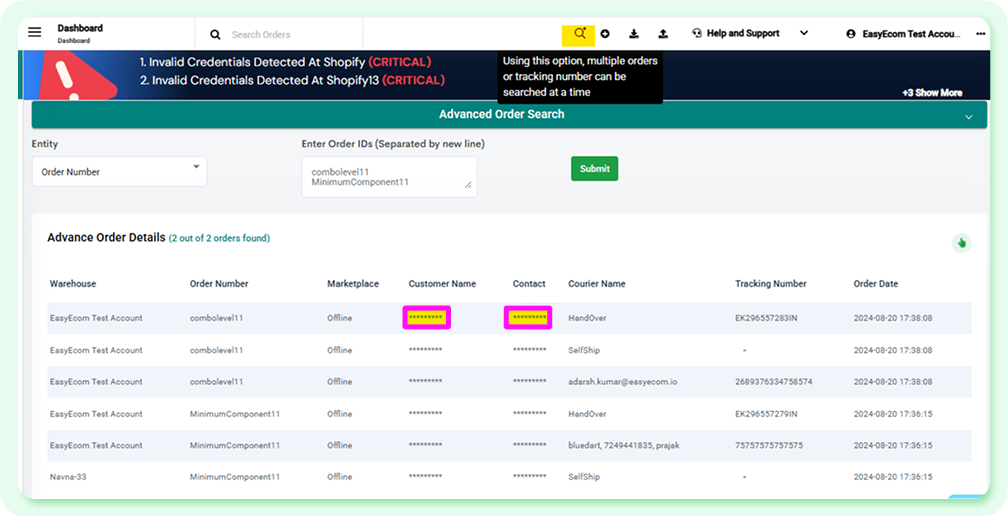Screen dimensions: 1008x516
Task: Click the Tracking Number column header
Action: pyautogui.click(x=771, y=283)
